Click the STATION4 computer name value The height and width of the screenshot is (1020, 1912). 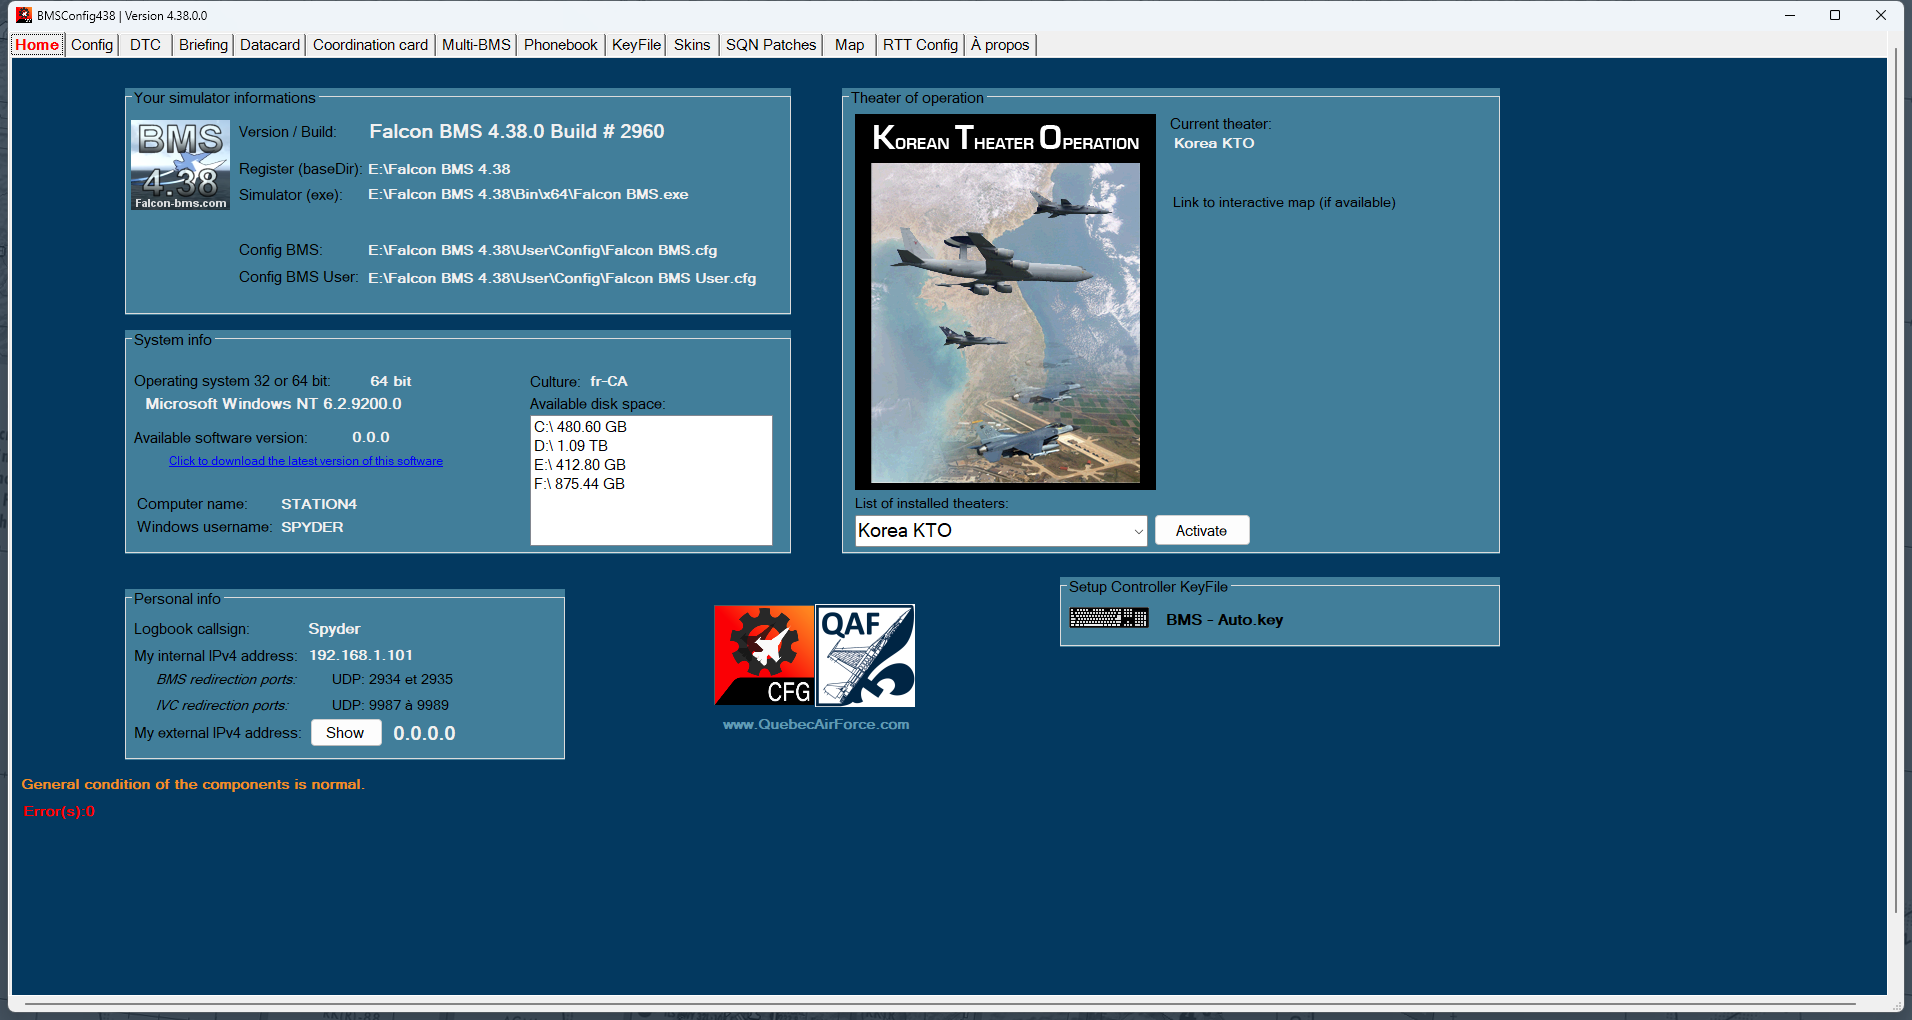pos(319,504)
